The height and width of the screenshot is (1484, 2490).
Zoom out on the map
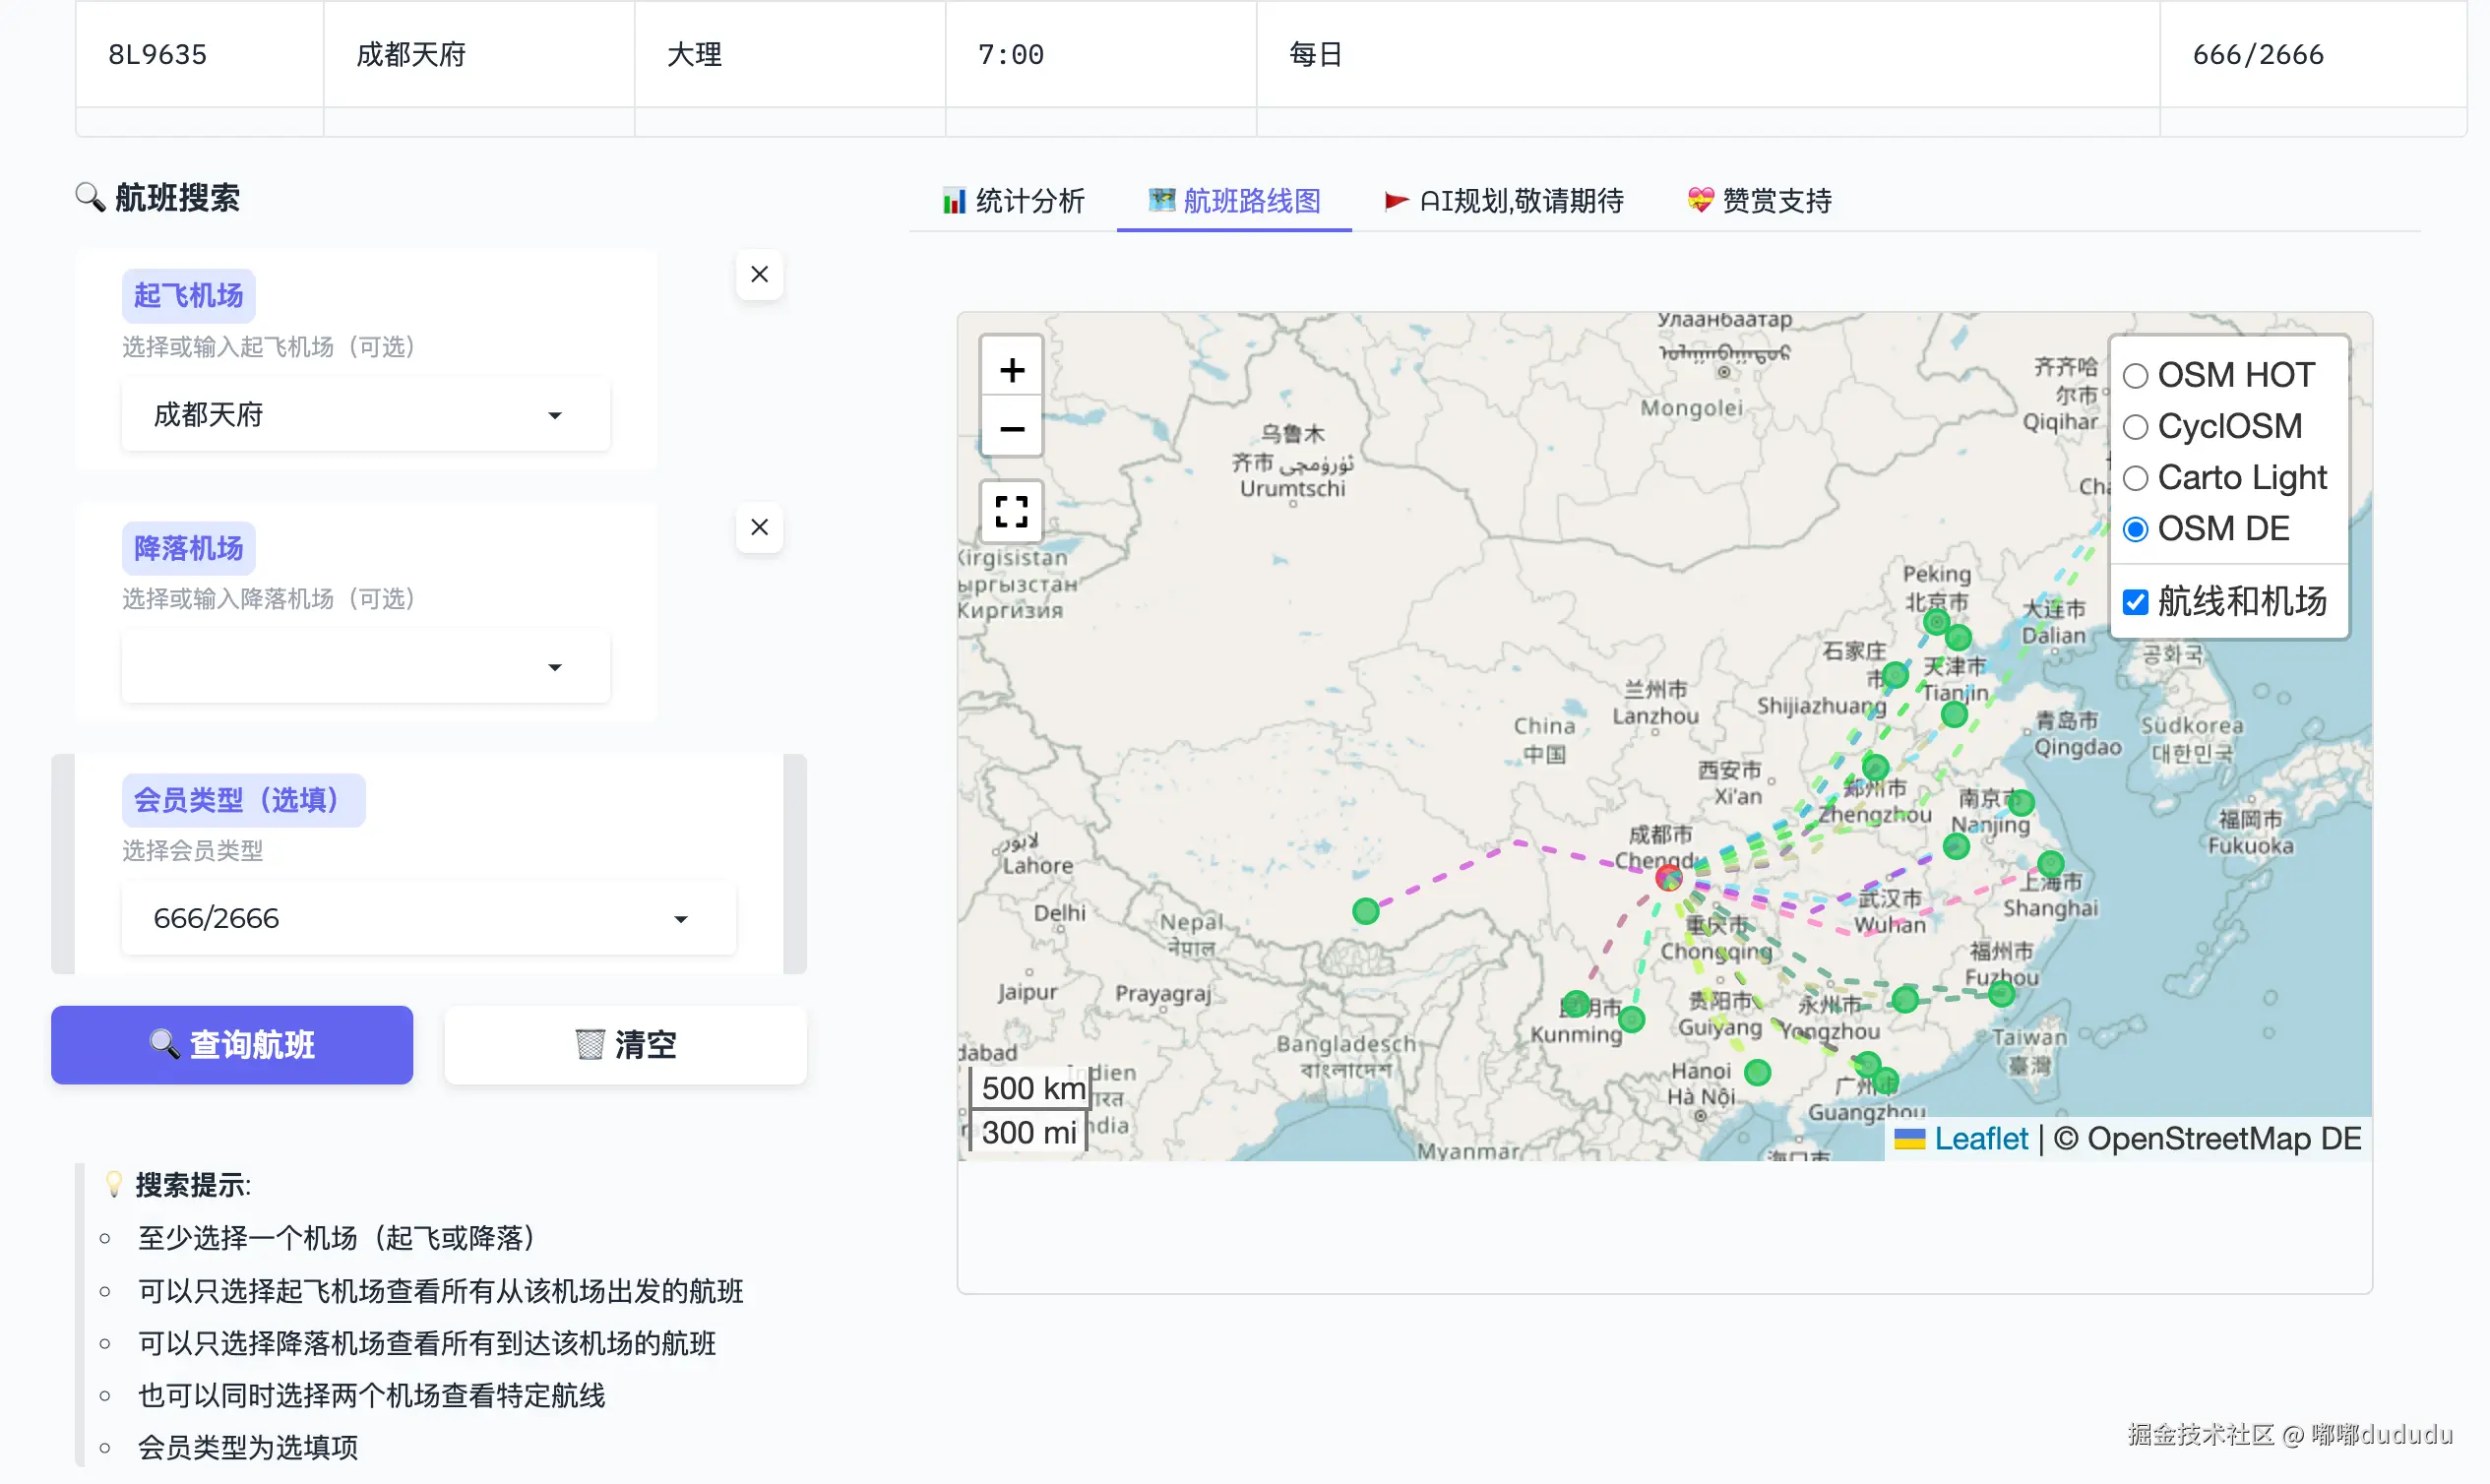point(1011,429)
